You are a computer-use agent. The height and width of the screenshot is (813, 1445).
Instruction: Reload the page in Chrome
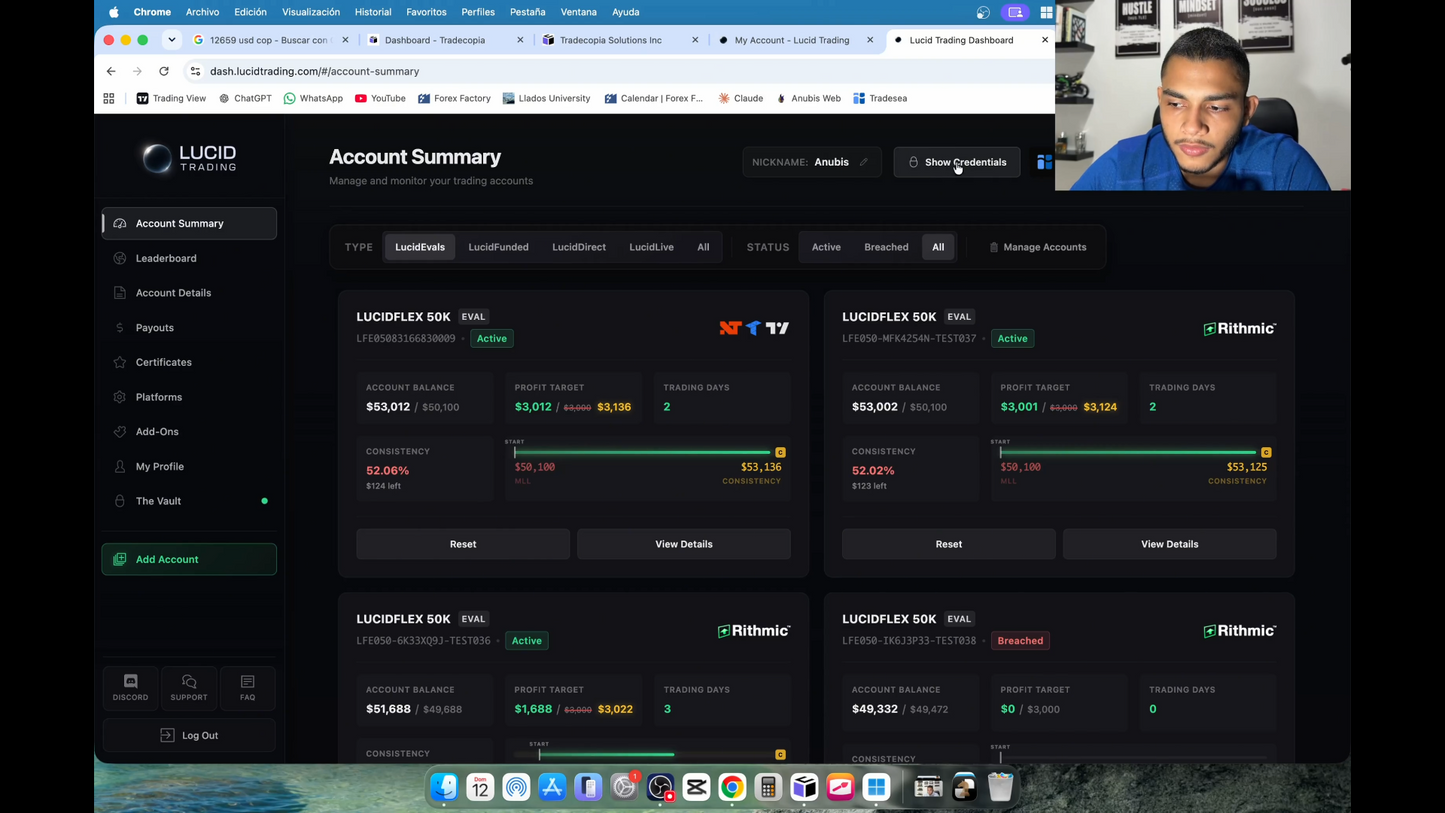coord(164,71)
